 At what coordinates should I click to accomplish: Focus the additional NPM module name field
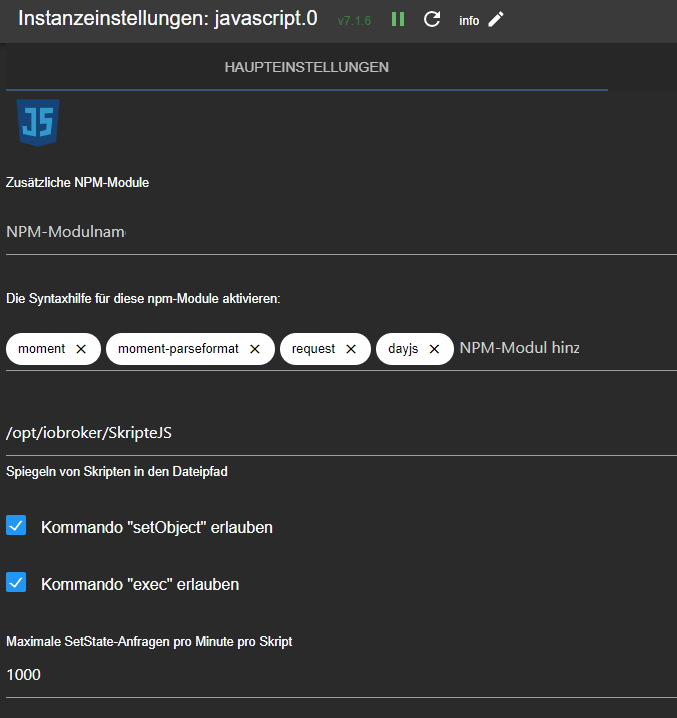[300, 232]
